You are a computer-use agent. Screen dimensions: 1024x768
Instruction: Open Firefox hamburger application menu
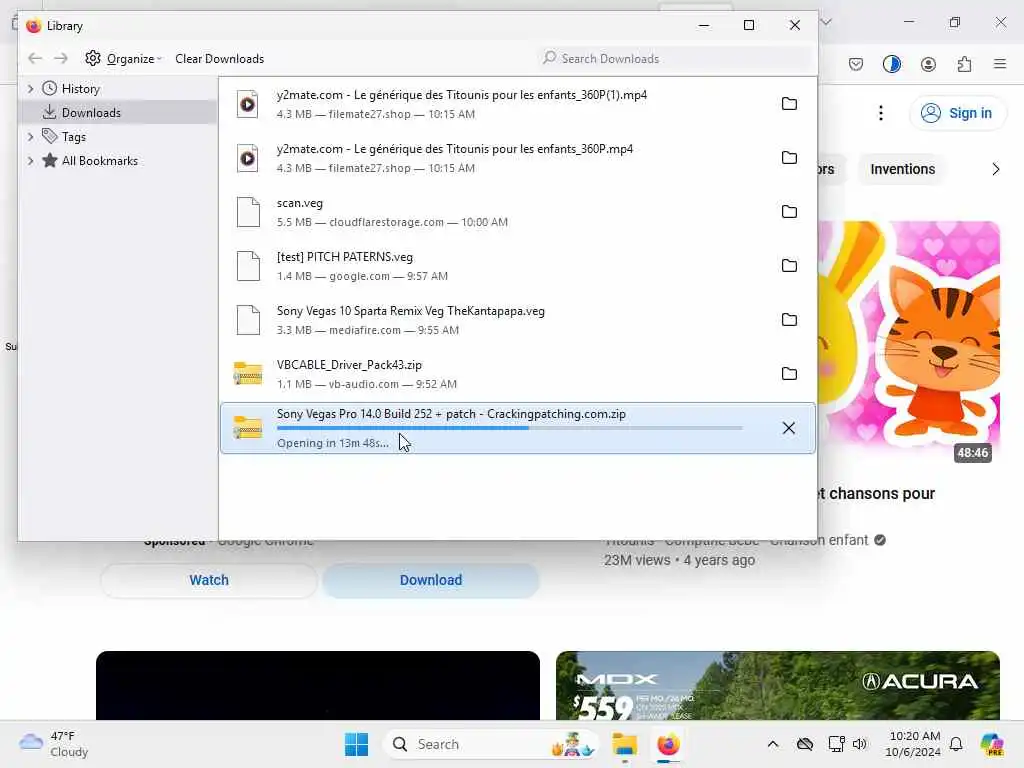click(1000, 64)
